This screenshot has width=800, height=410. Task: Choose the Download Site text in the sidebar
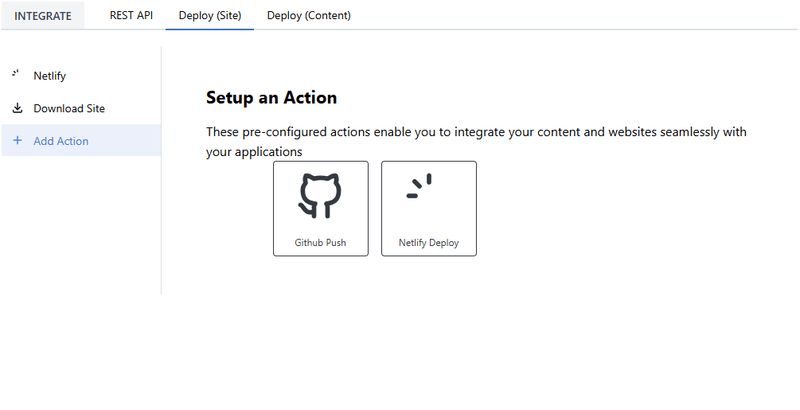[69, 108]
